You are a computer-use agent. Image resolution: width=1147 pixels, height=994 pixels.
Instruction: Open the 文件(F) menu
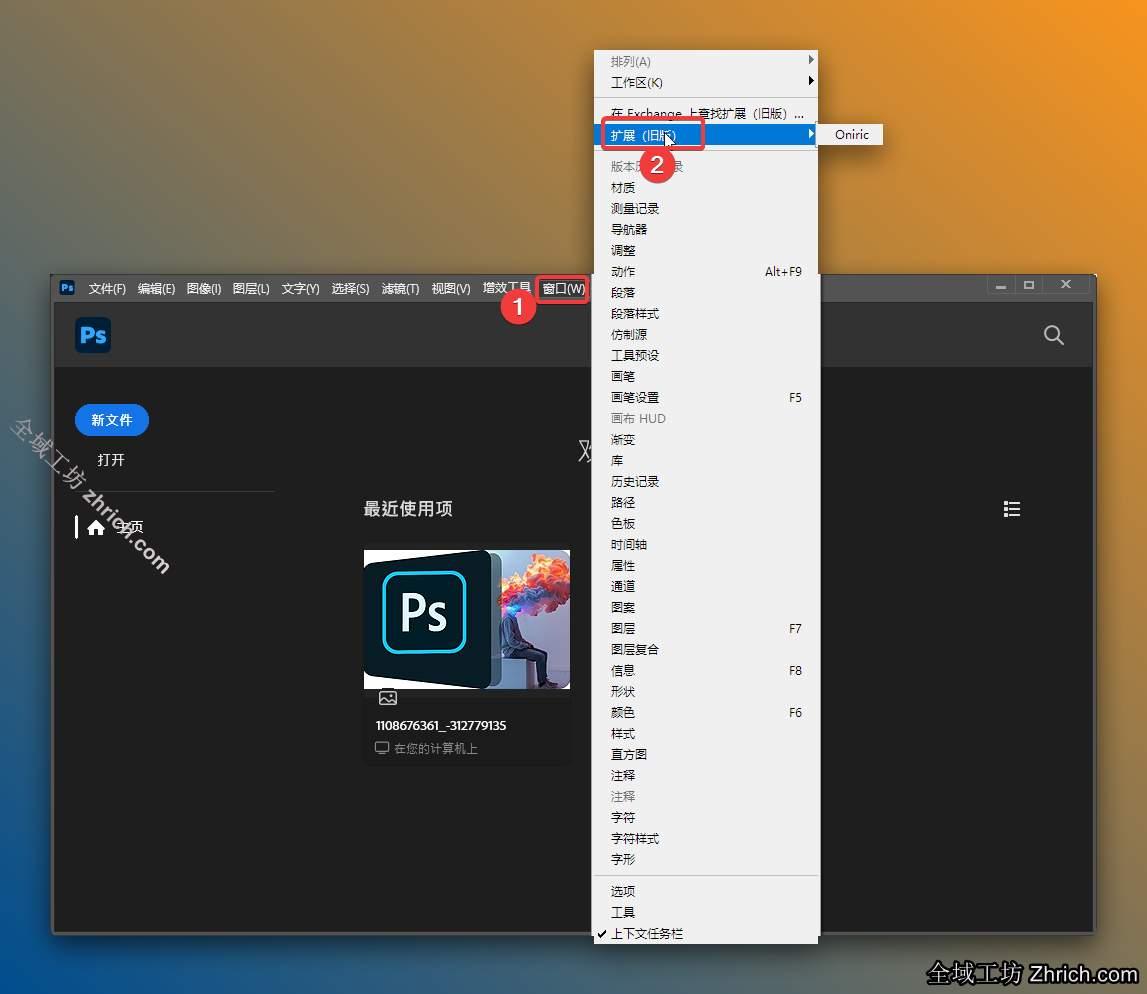pos(107,289)
